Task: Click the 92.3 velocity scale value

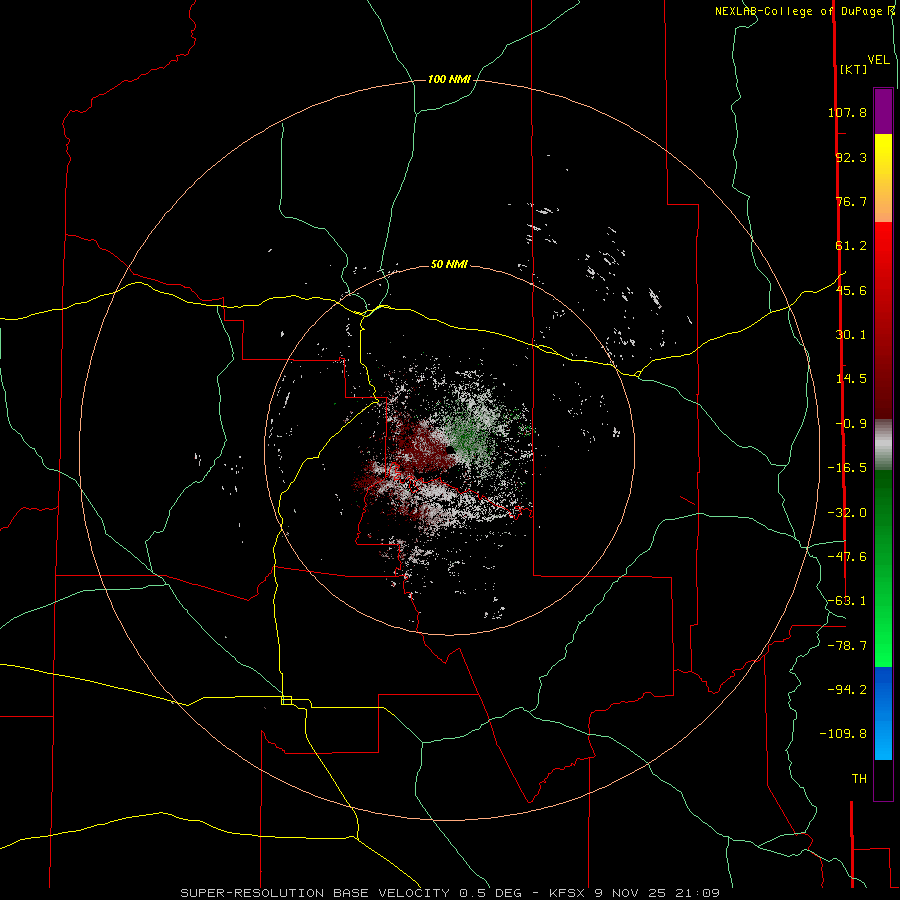Action: click(851, 157)
